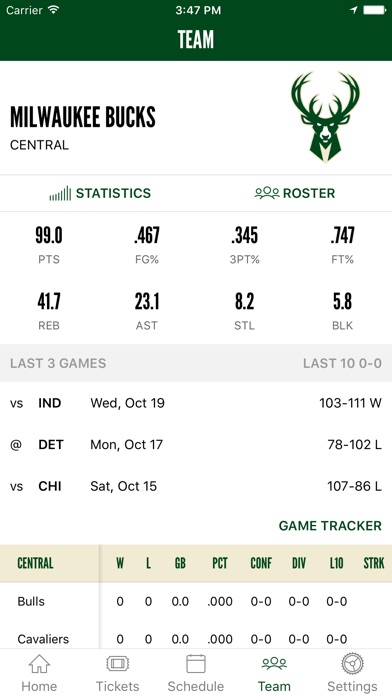Tap the PCT column header
392x696 pixels.
[x=220, y=563]
